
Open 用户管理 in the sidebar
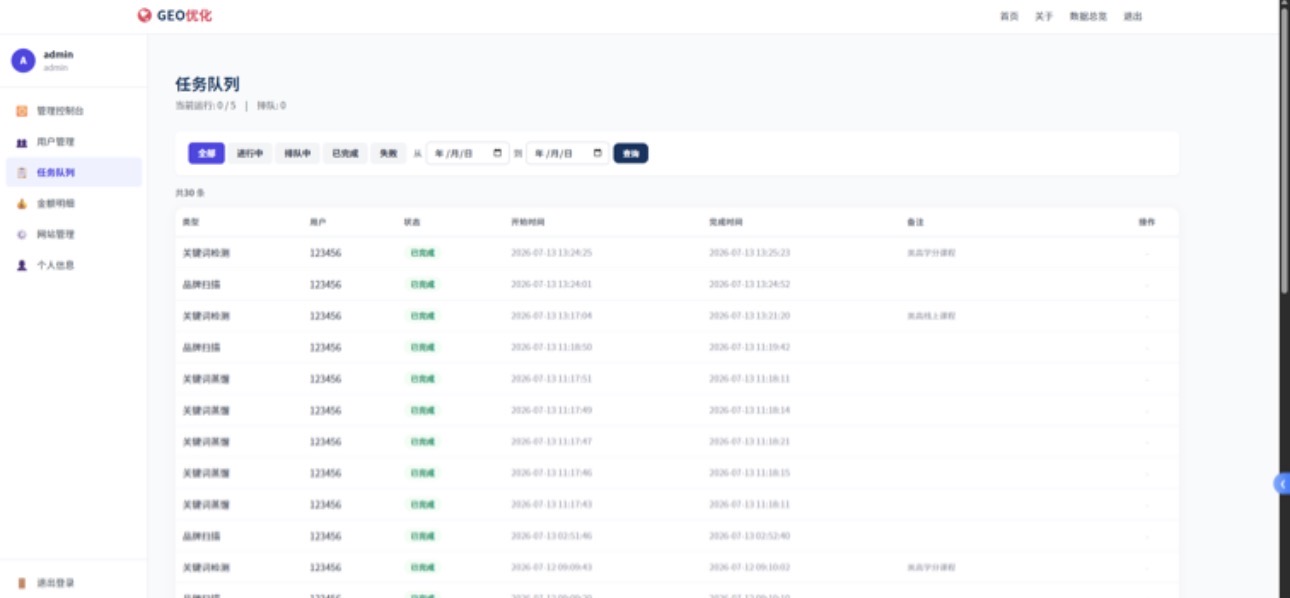click(74, 142)
